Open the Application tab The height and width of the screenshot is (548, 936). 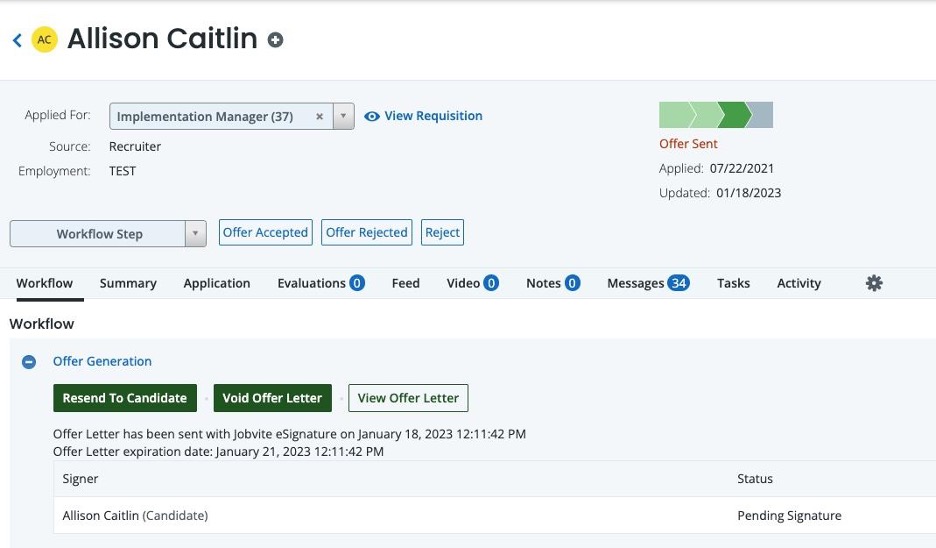coord(217,283)
